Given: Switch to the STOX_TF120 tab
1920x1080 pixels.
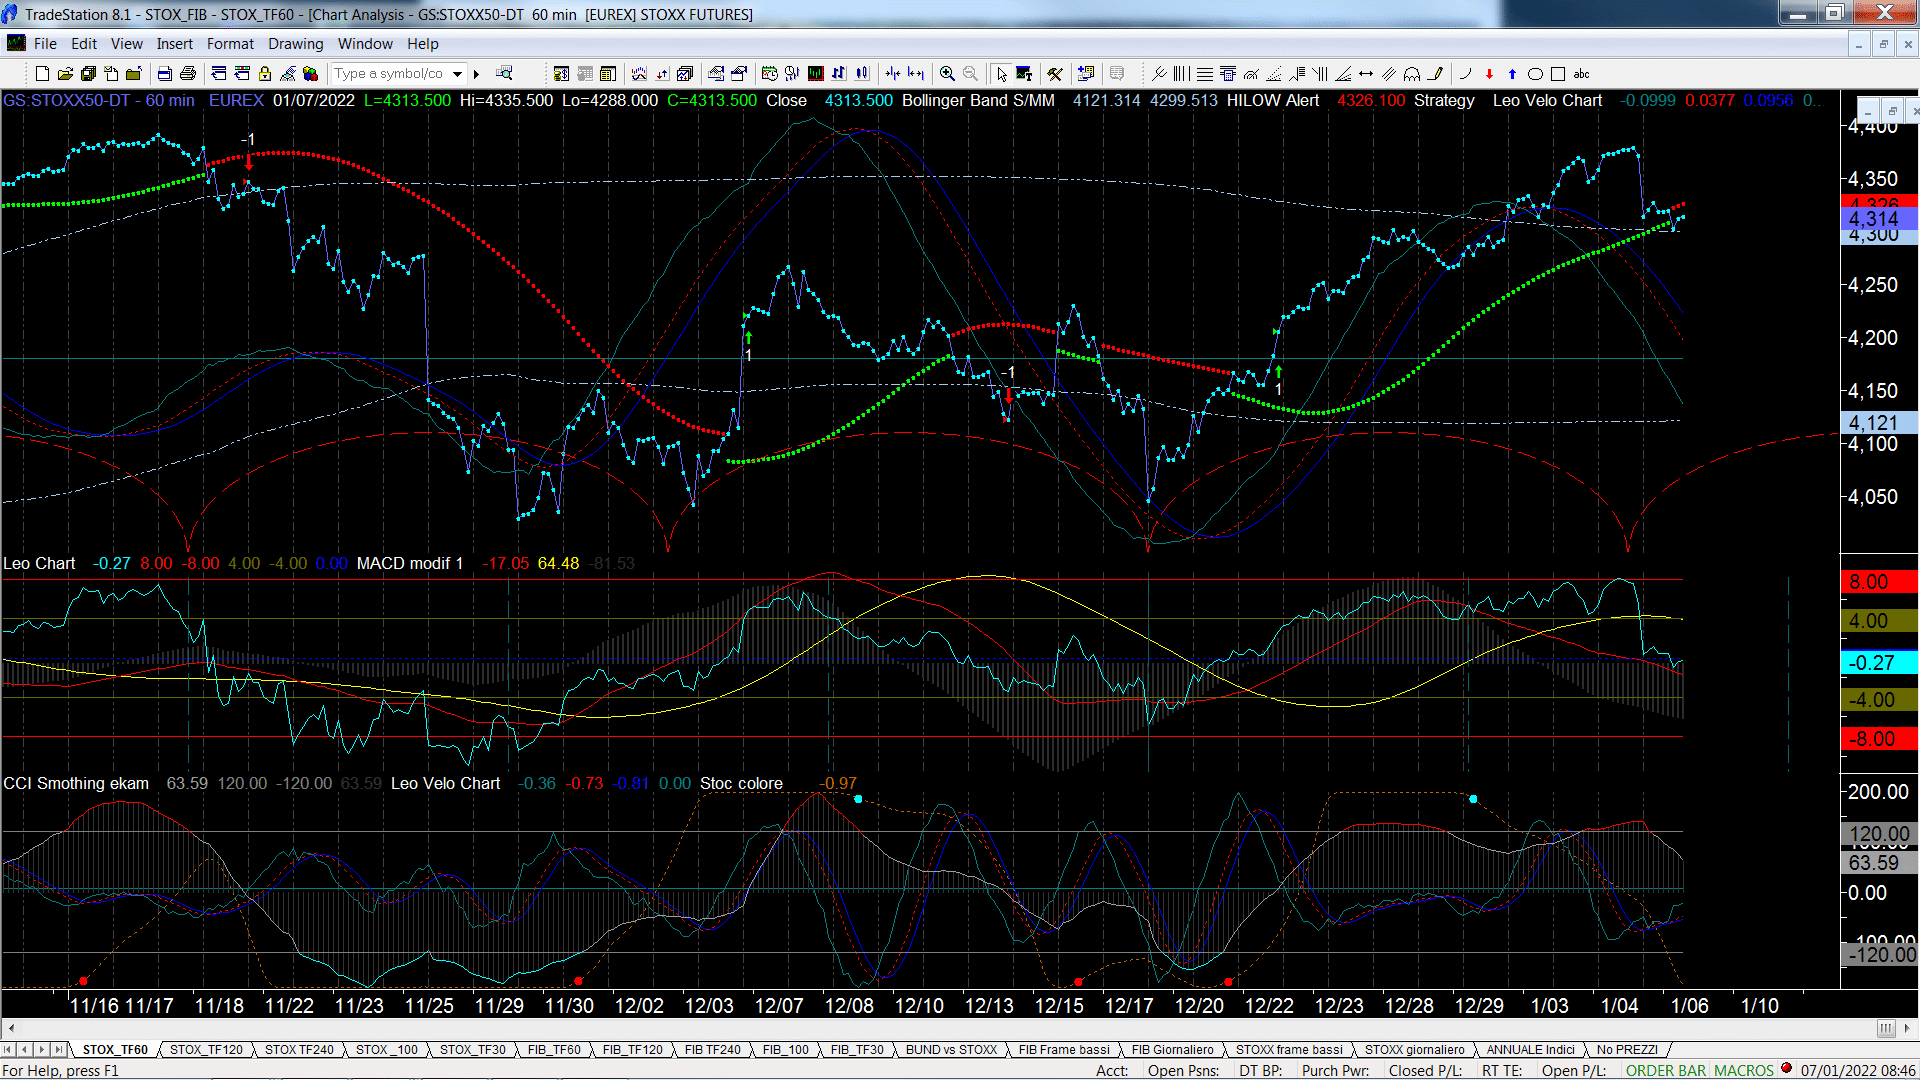Looking at the screenshot, I should [206, 1049].
